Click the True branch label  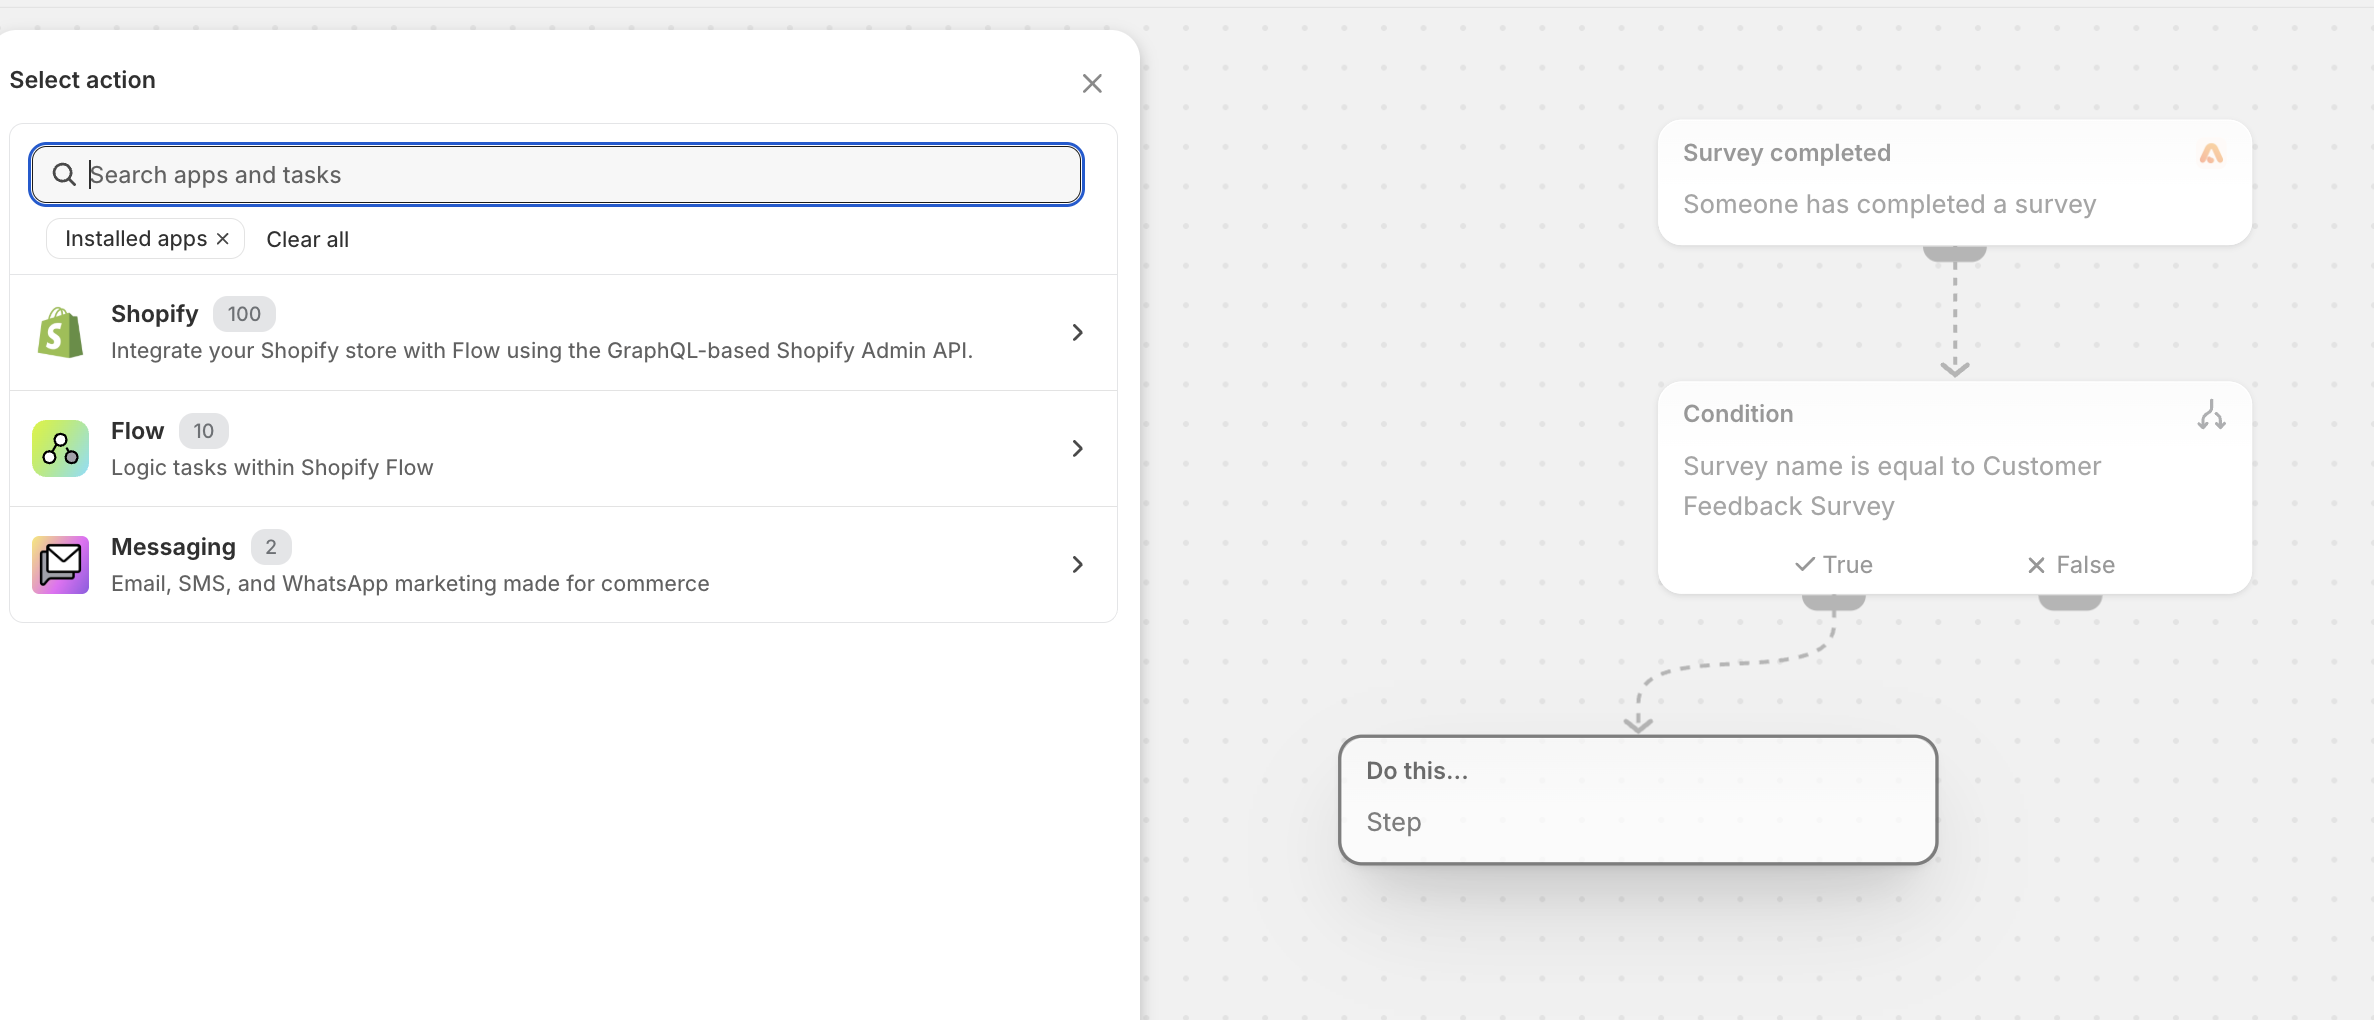[x=1847, y=565]
